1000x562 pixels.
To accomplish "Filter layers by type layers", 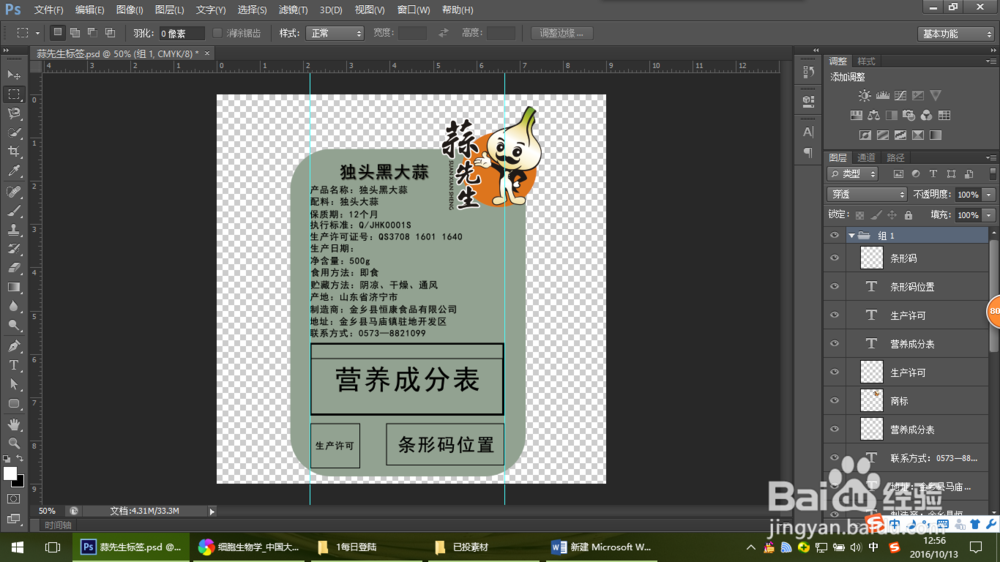I will pyautogui.click(x=933, y=174).
